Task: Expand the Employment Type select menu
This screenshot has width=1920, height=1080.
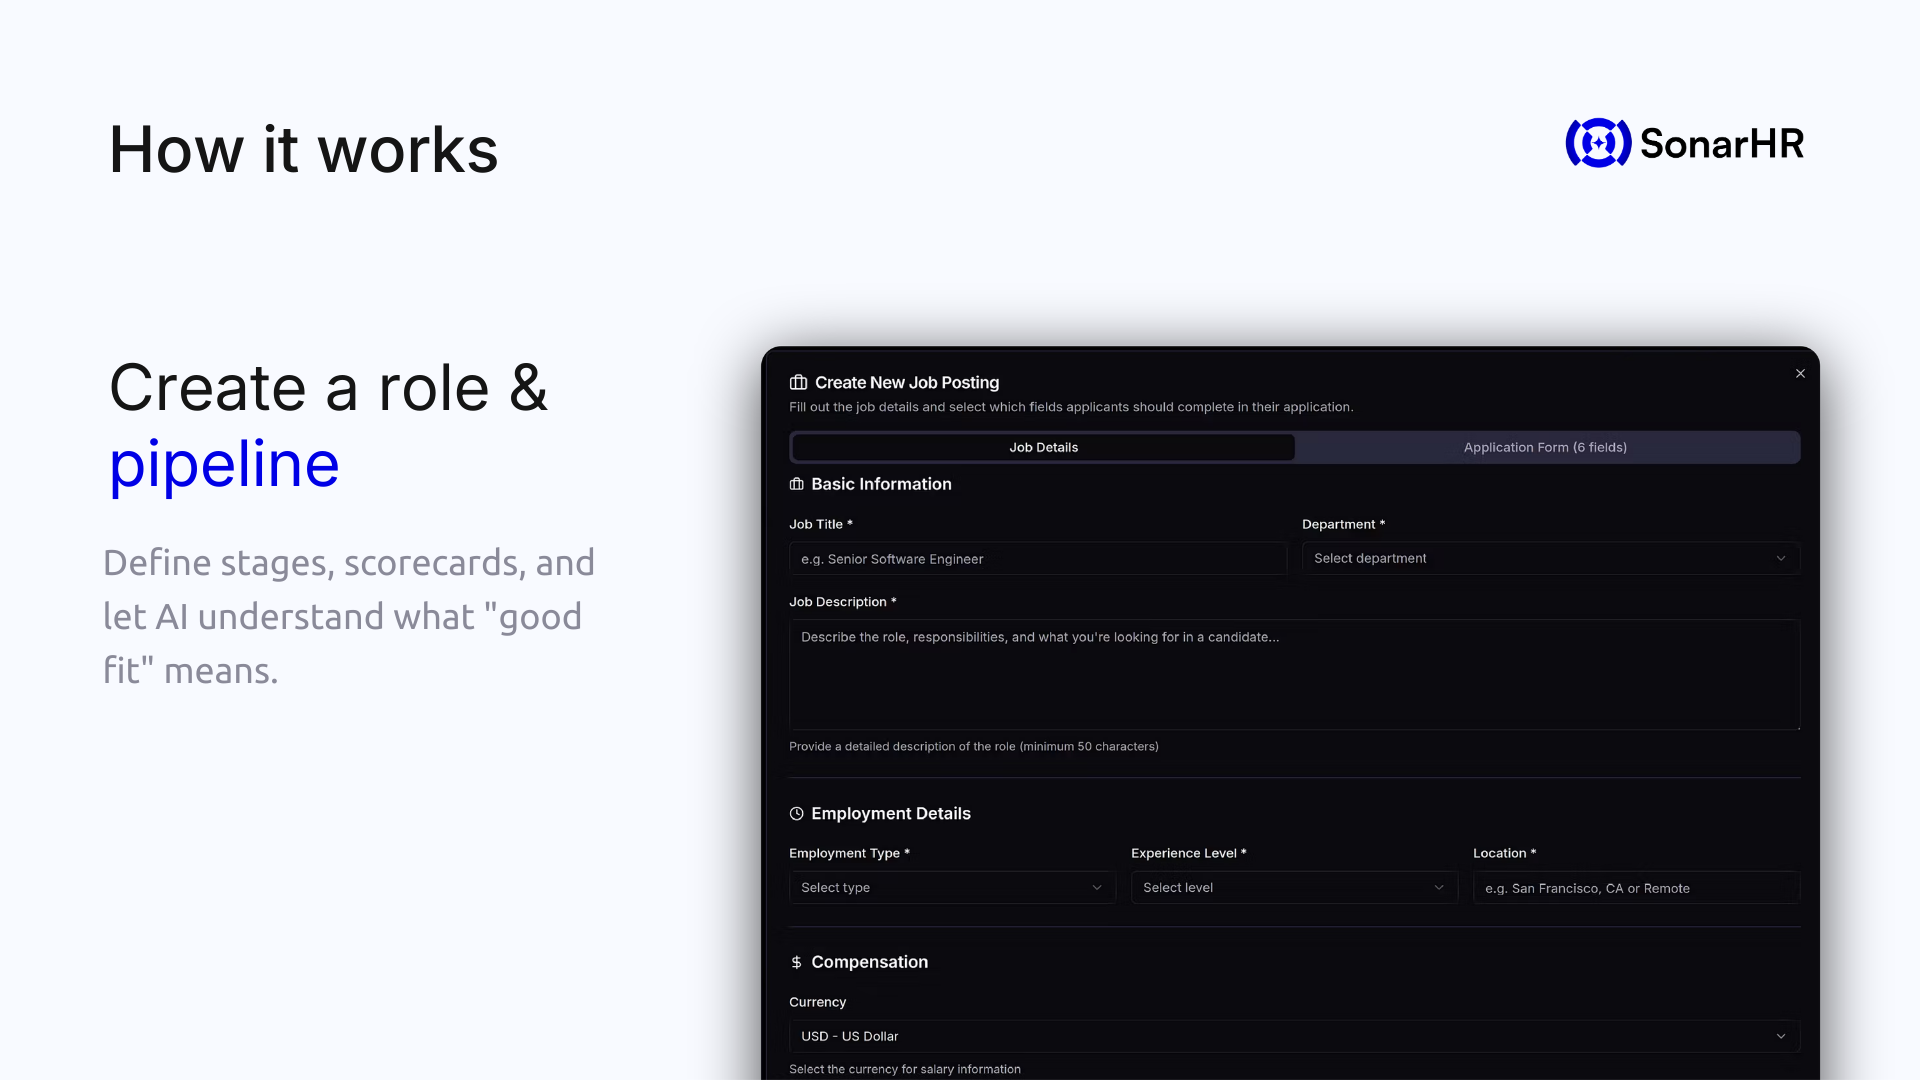Action: tap(951, 887)
